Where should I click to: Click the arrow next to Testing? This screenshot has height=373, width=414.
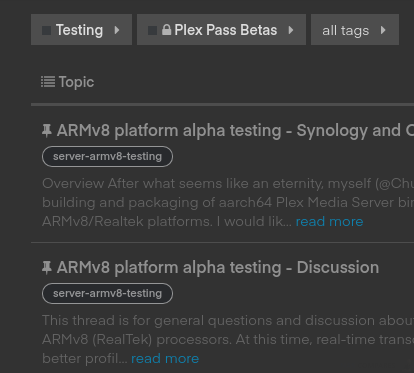pos(117,30)
